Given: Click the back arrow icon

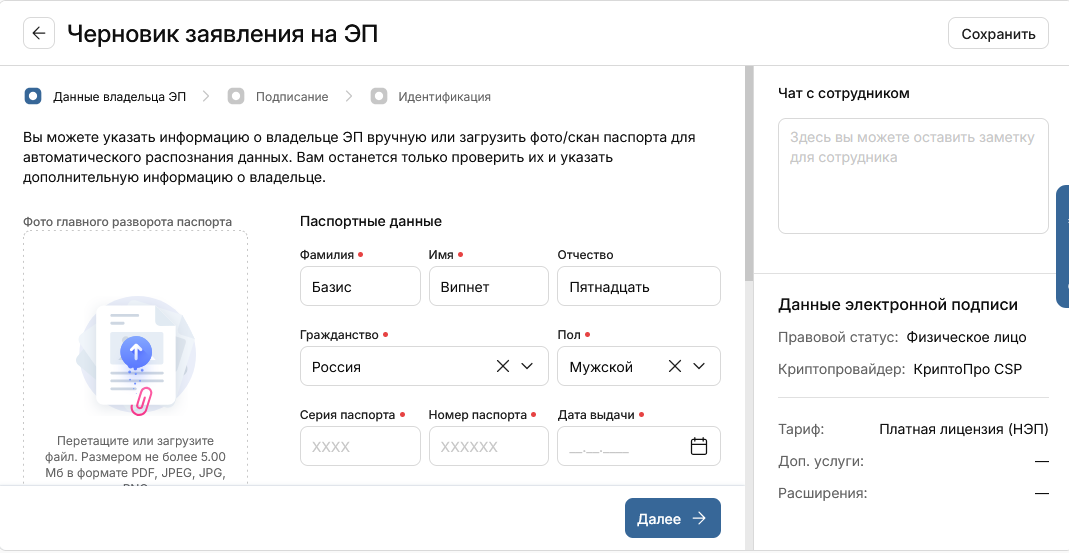Looking at the screenshot, I should (x=39, y=33).
